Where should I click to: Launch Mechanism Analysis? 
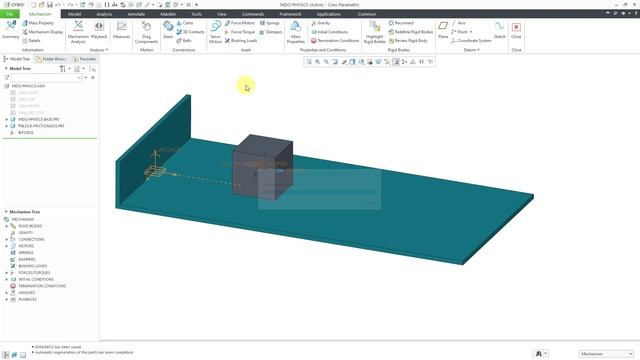pyautogui.click(x=78, y=31)
